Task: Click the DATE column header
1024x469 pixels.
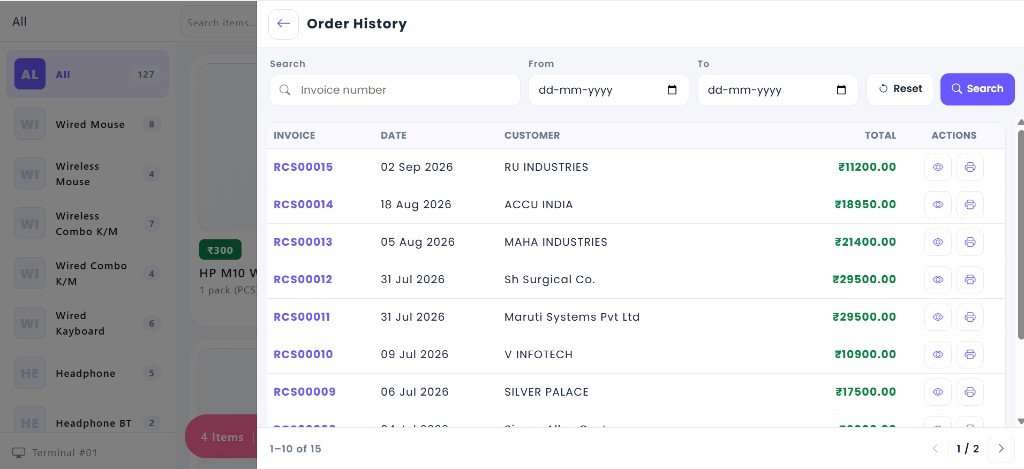Action: [393, 136]
